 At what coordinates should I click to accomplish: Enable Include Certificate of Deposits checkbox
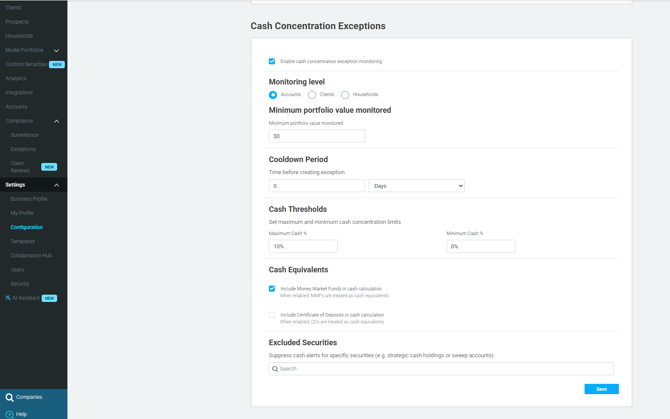click(272, 315)
